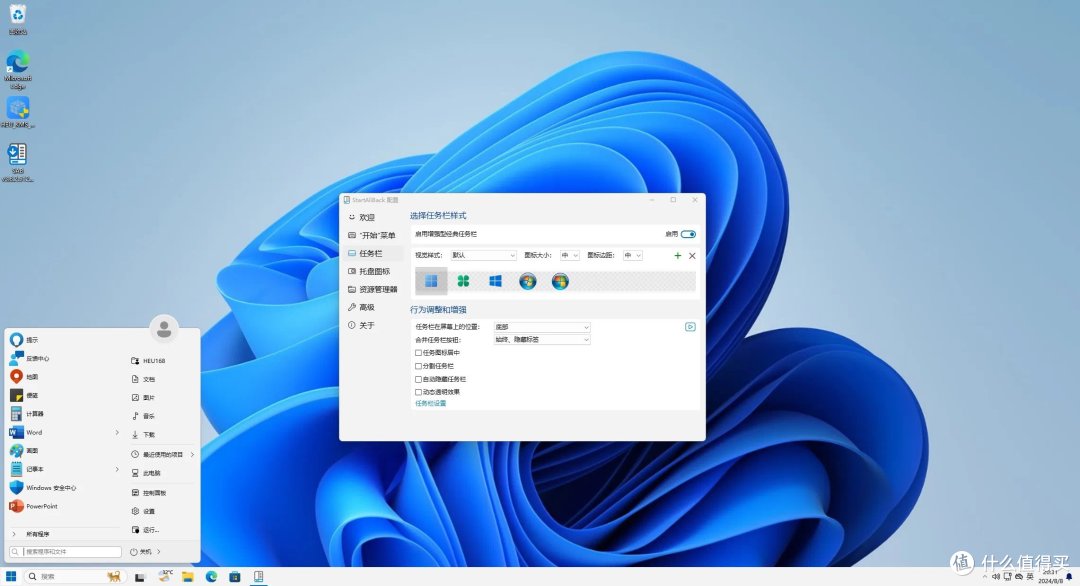1080x586 pixels.
Task: Start PowerPoint from the Start menu
Action: (37, 505)
